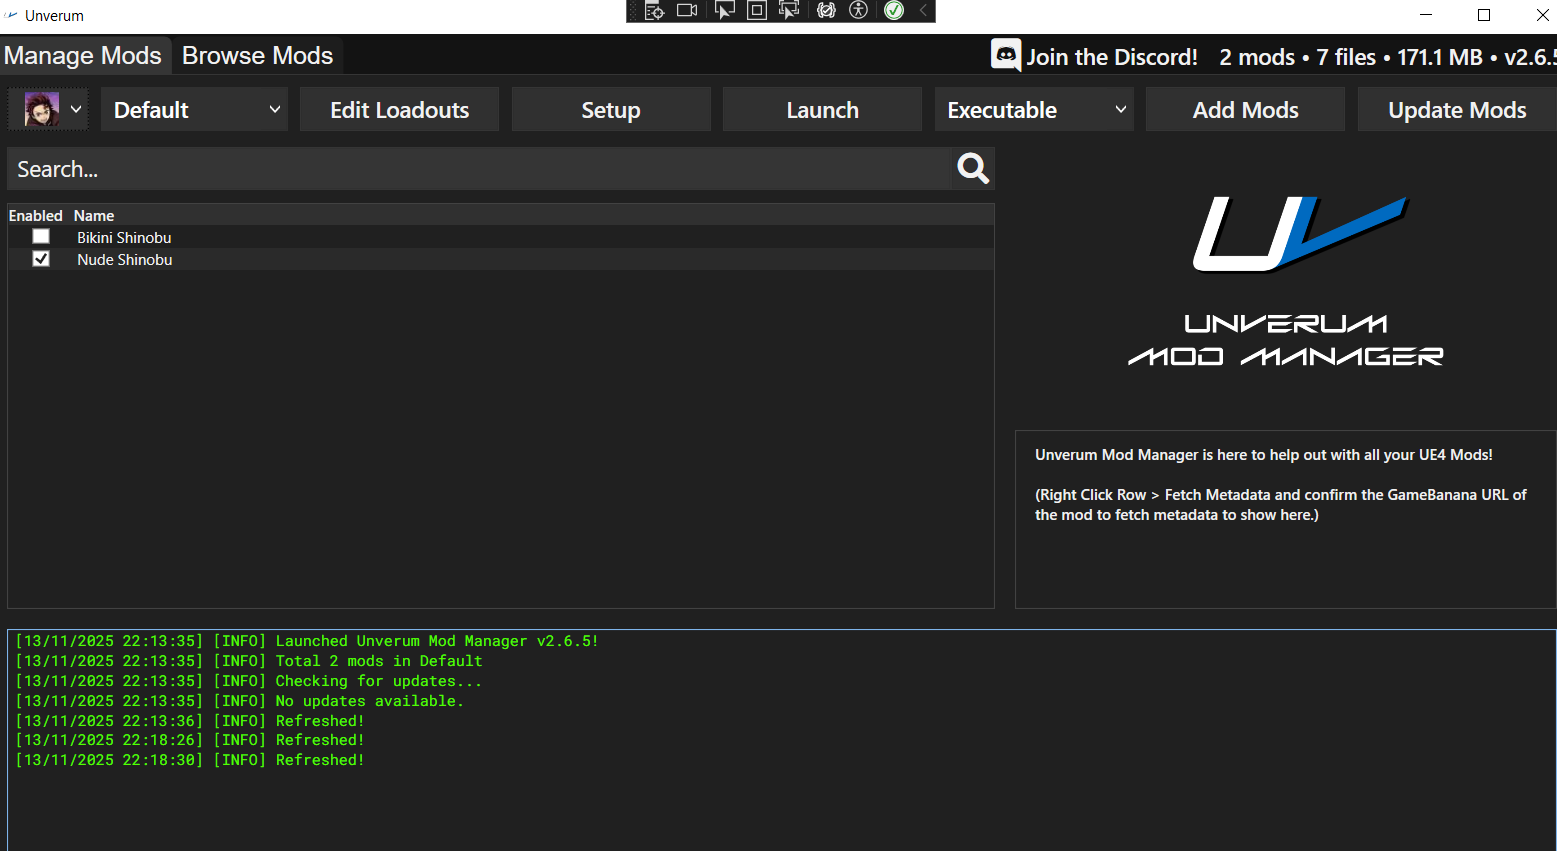Click the Update Mods button
This screenshot has height=851, width=1557.
pyautogui.click(x=1457, y=109)
